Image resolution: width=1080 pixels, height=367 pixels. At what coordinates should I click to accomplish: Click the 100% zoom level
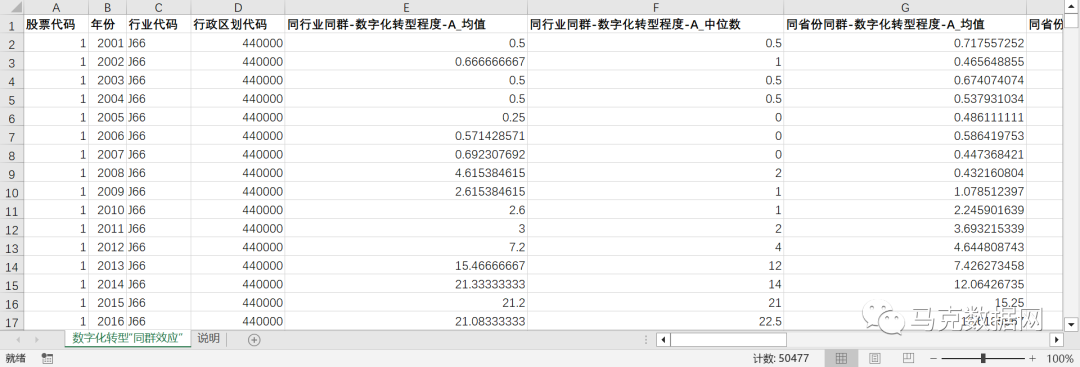coord(1059,358)
